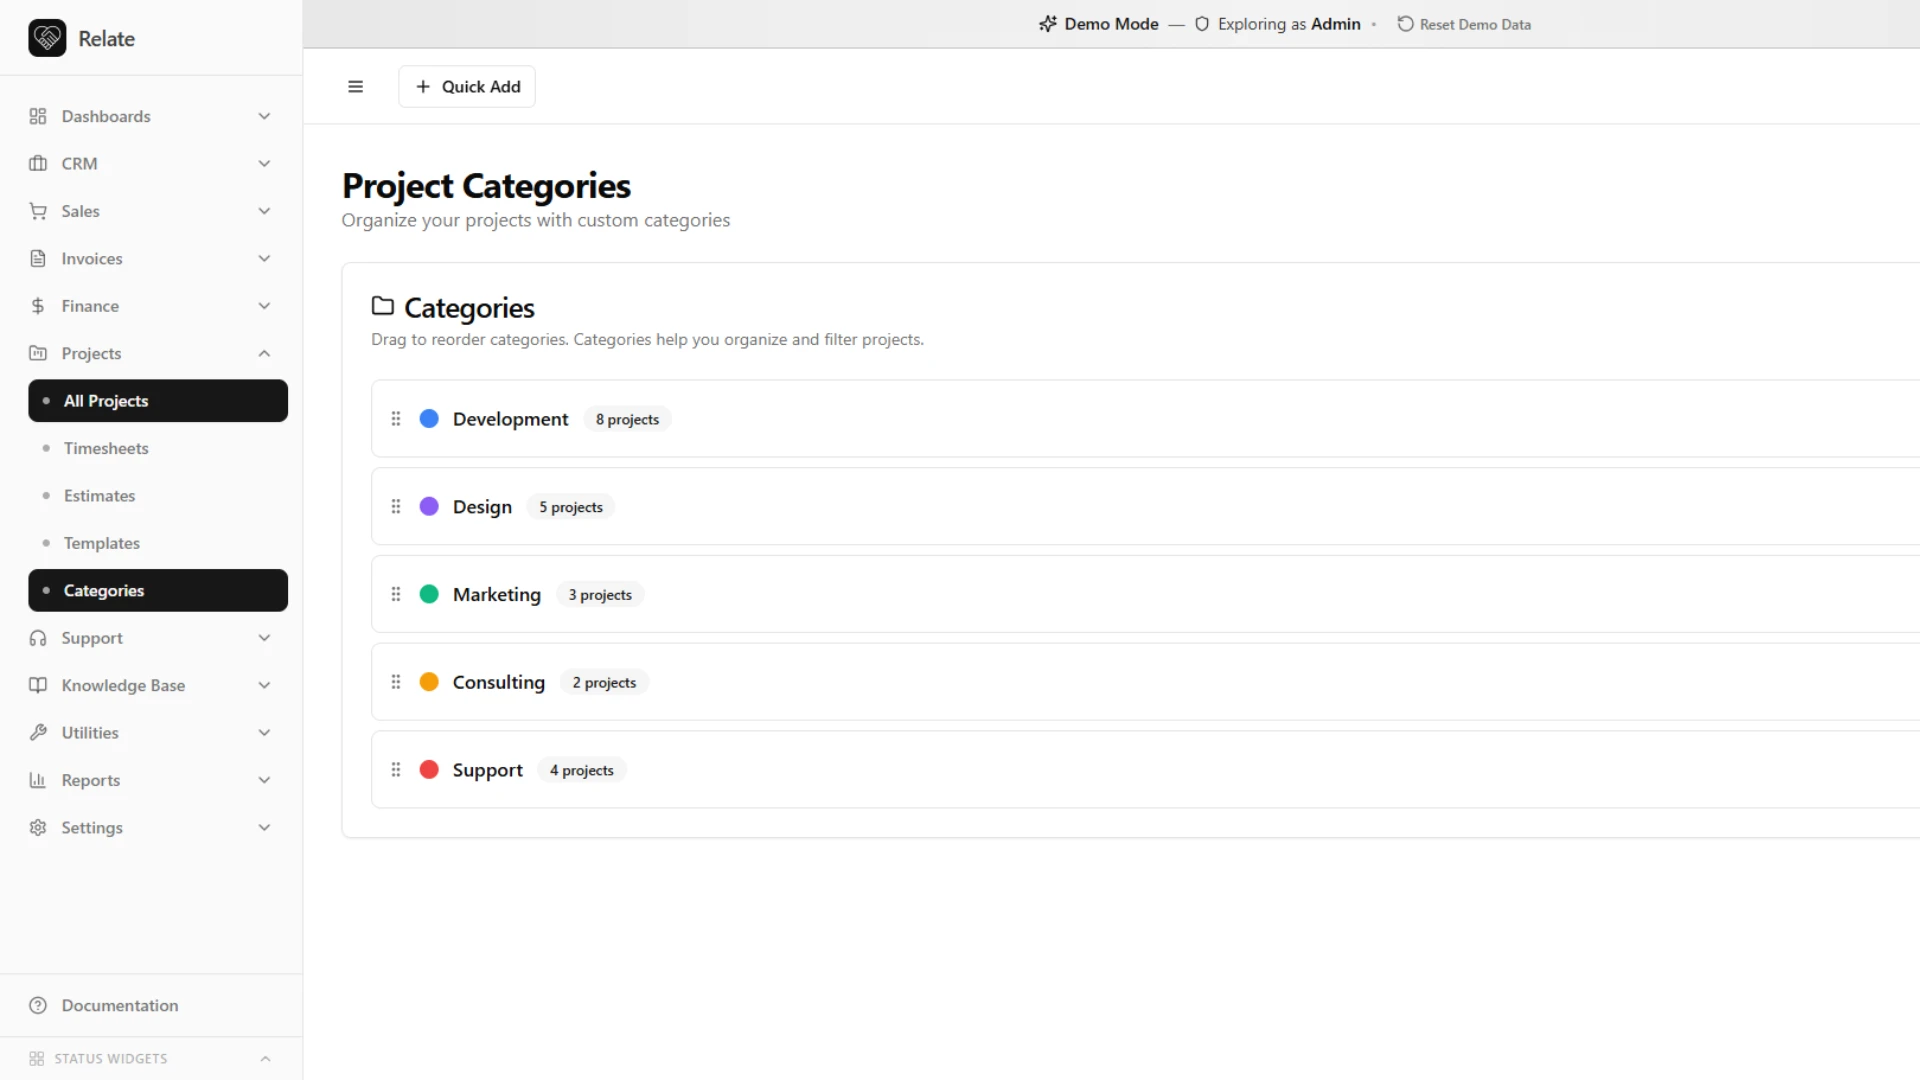This screenshot has width=1920, height=1080.
Task: Click the Quick Add button
Action: 467,87
